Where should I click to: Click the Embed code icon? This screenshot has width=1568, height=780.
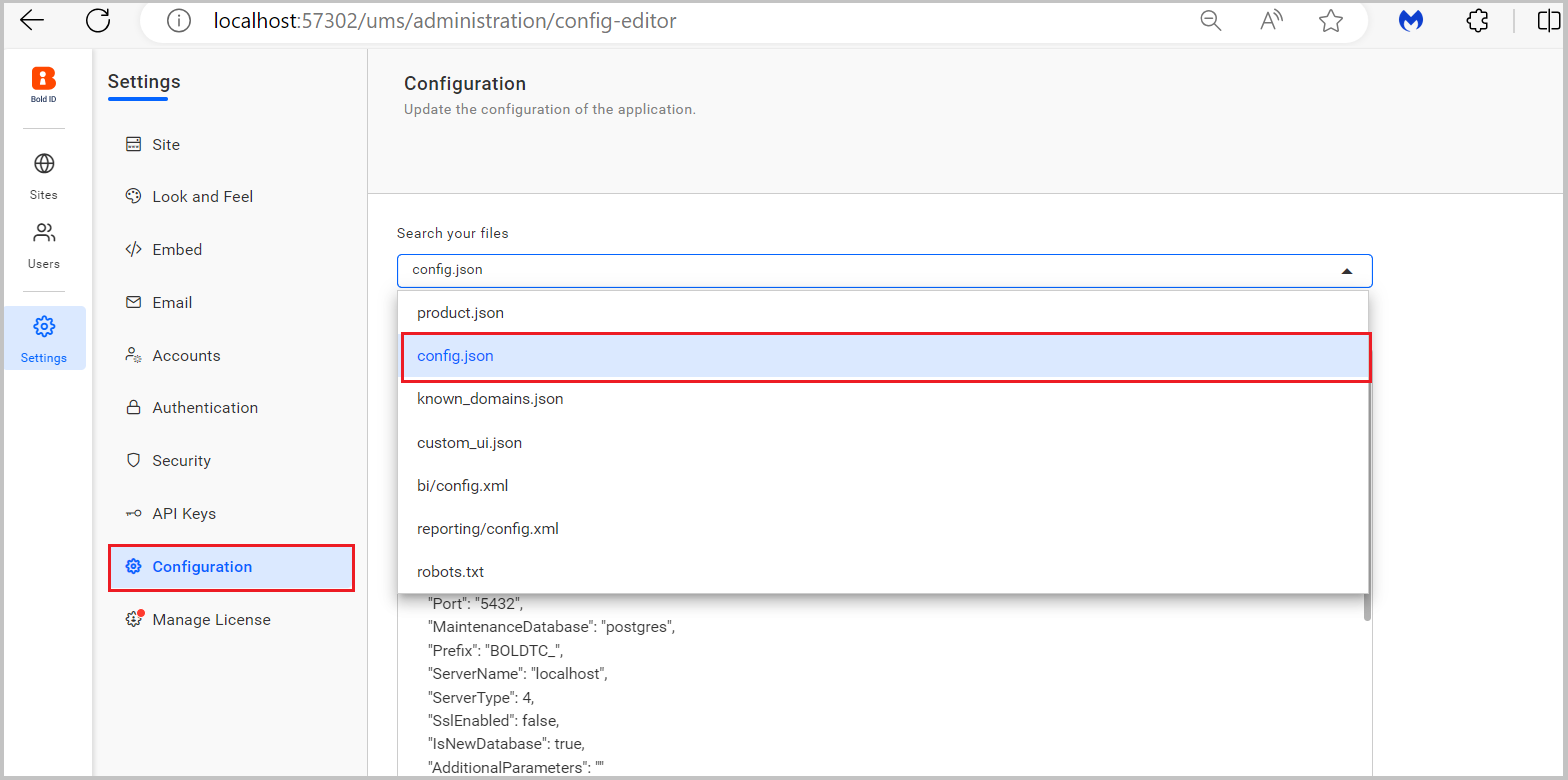tap(133, 249)
